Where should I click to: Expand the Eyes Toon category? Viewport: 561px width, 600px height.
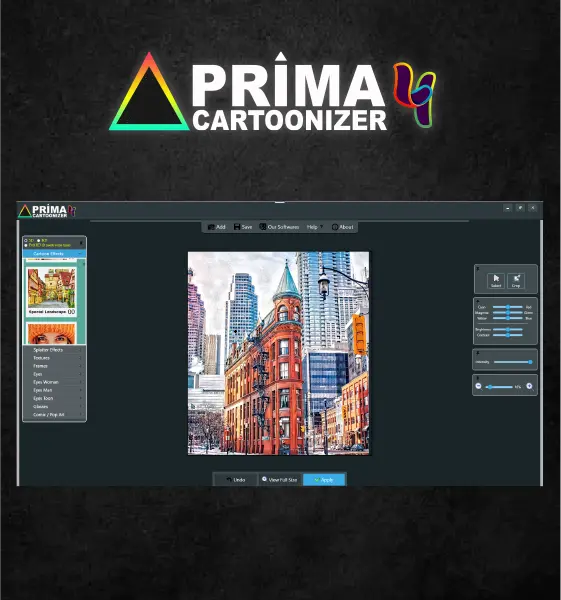[x=54, y=398]
